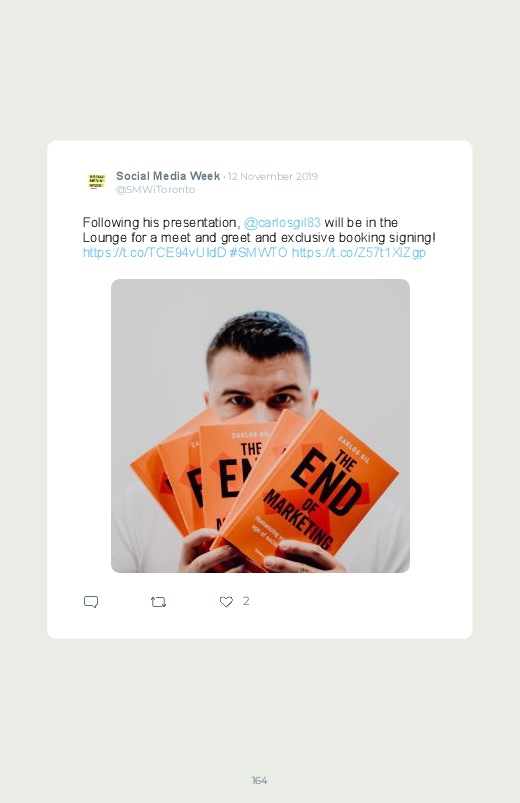520x803 pixels.
Task: Click the retweet arrows icon
Action: click(x=158, y=602)
